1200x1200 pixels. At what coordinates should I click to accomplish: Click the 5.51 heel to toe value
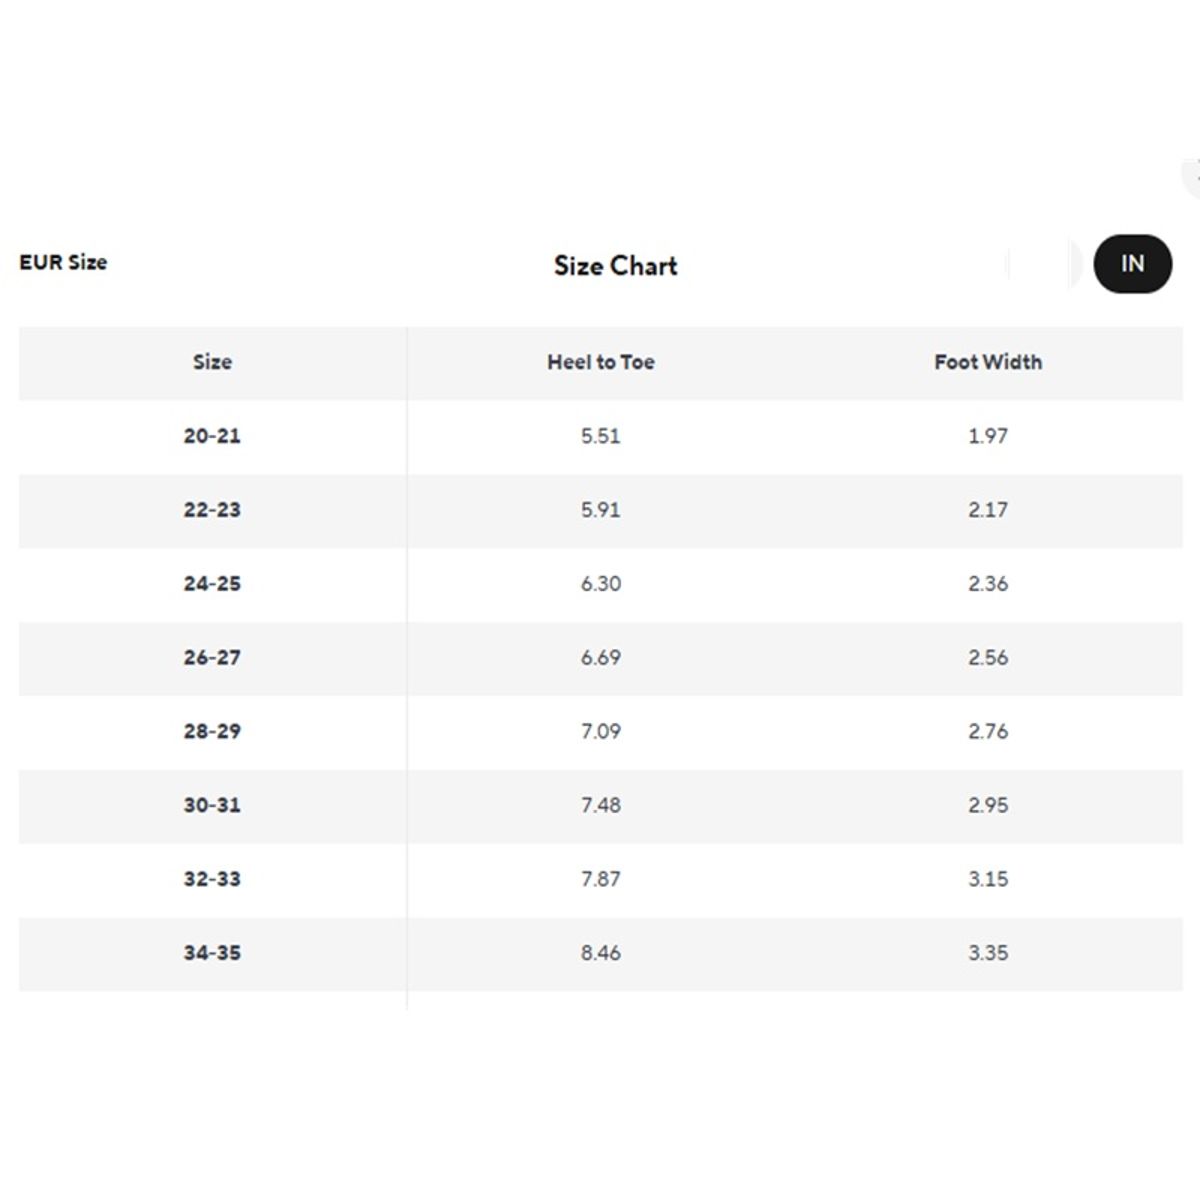click(x=601, y=436)
